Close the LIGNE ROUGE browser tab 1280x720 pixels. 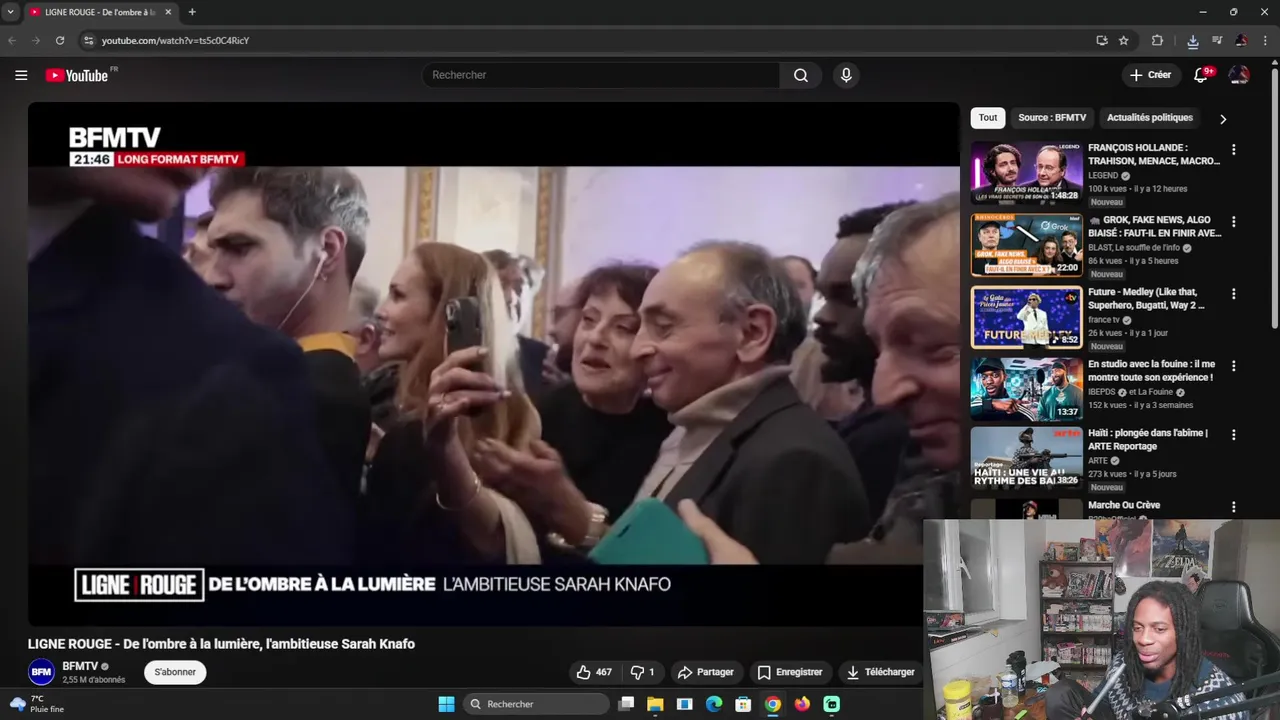click(168, 12)
